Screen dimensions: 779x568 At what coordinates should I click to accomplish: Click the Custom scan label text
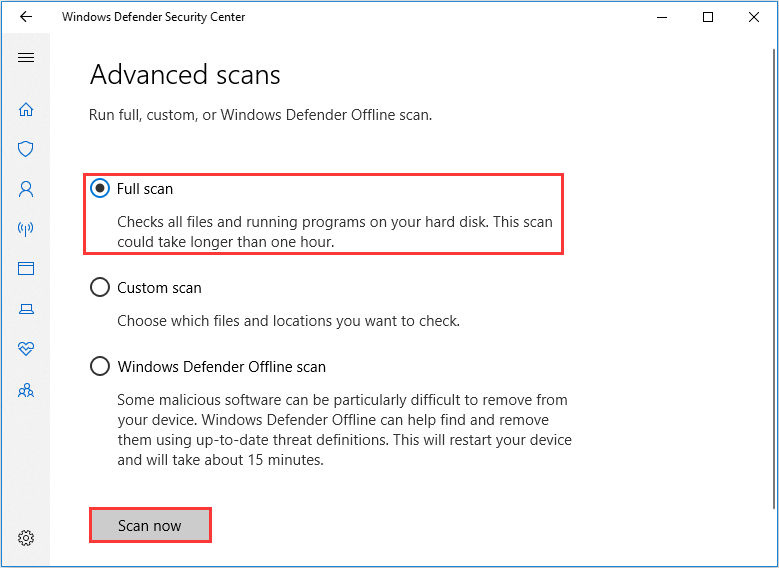[159, 288]
